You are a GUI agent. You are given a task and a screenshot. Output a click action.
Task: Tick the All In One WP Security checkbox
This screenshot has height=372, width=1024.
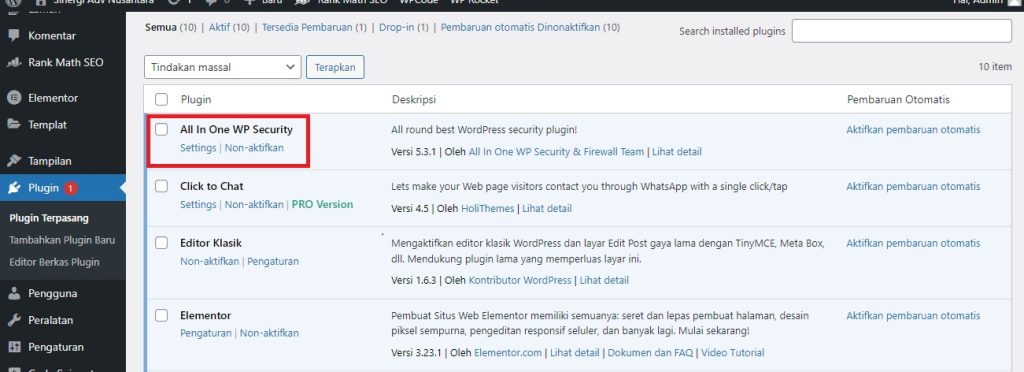161,129
